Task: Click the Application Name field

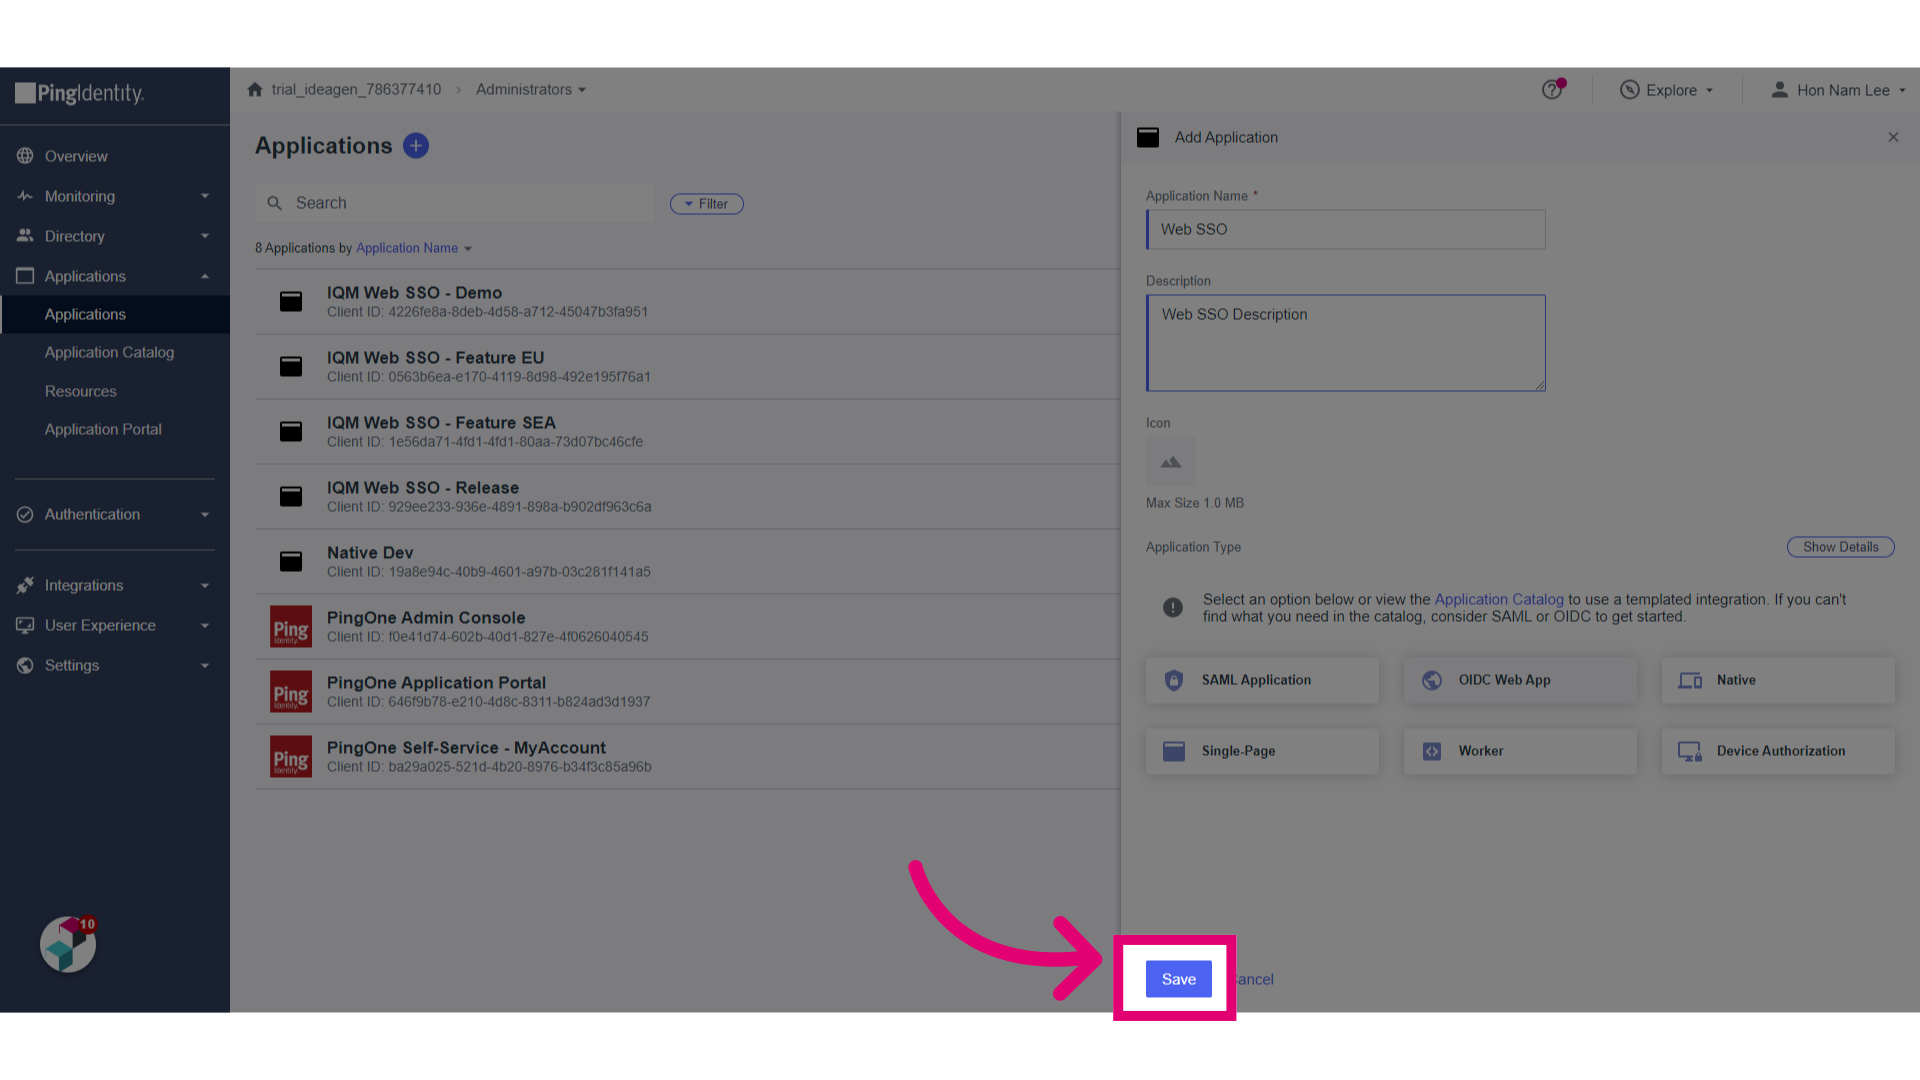Action: (x=1345, y=229)
